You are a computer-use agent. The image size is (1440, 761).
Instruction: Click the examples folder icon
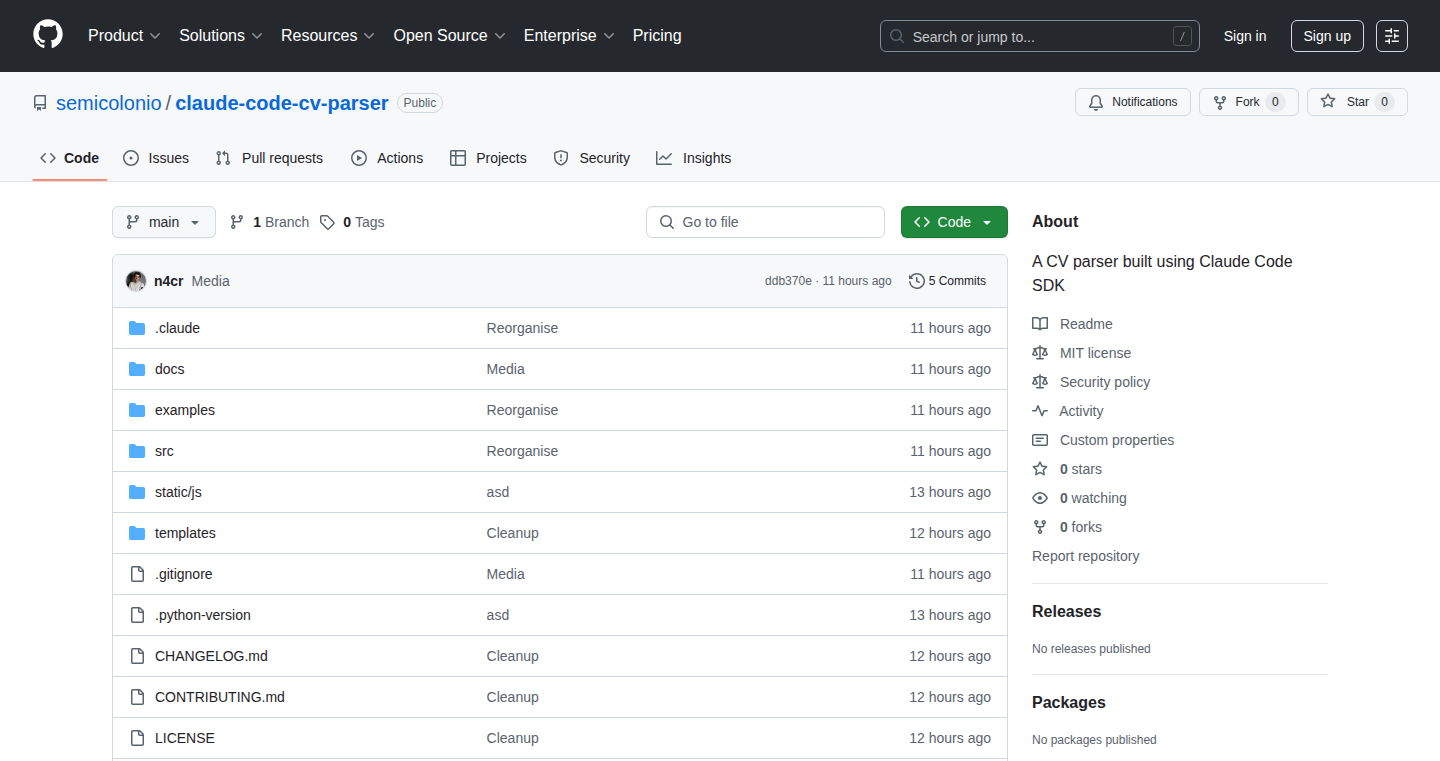click(137, 410)
